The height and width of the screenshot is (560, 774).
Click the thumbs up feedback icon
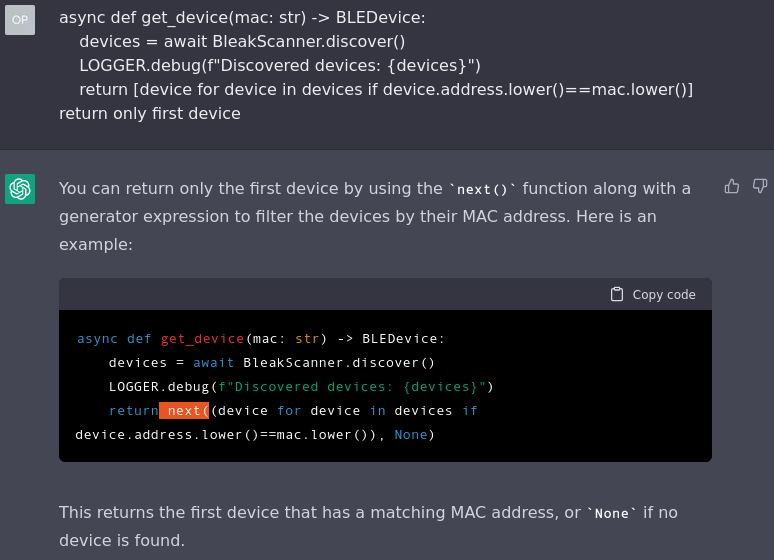pos(732,186)
